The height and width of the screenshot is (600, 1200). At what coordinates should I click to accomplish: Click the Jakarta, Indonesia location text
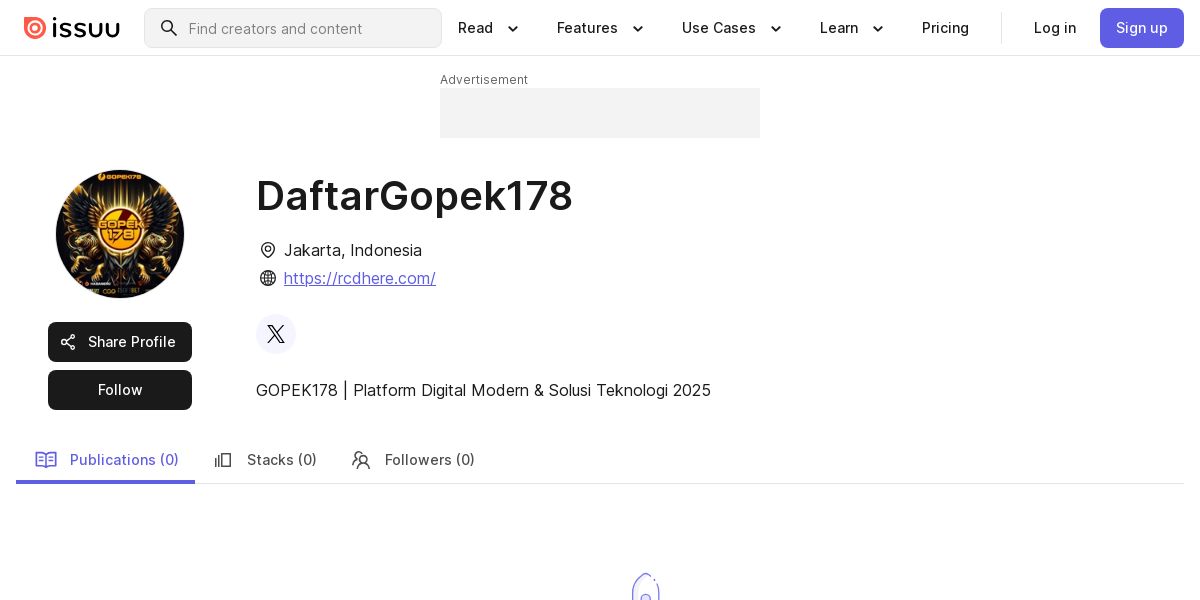[x=353, y=250]
